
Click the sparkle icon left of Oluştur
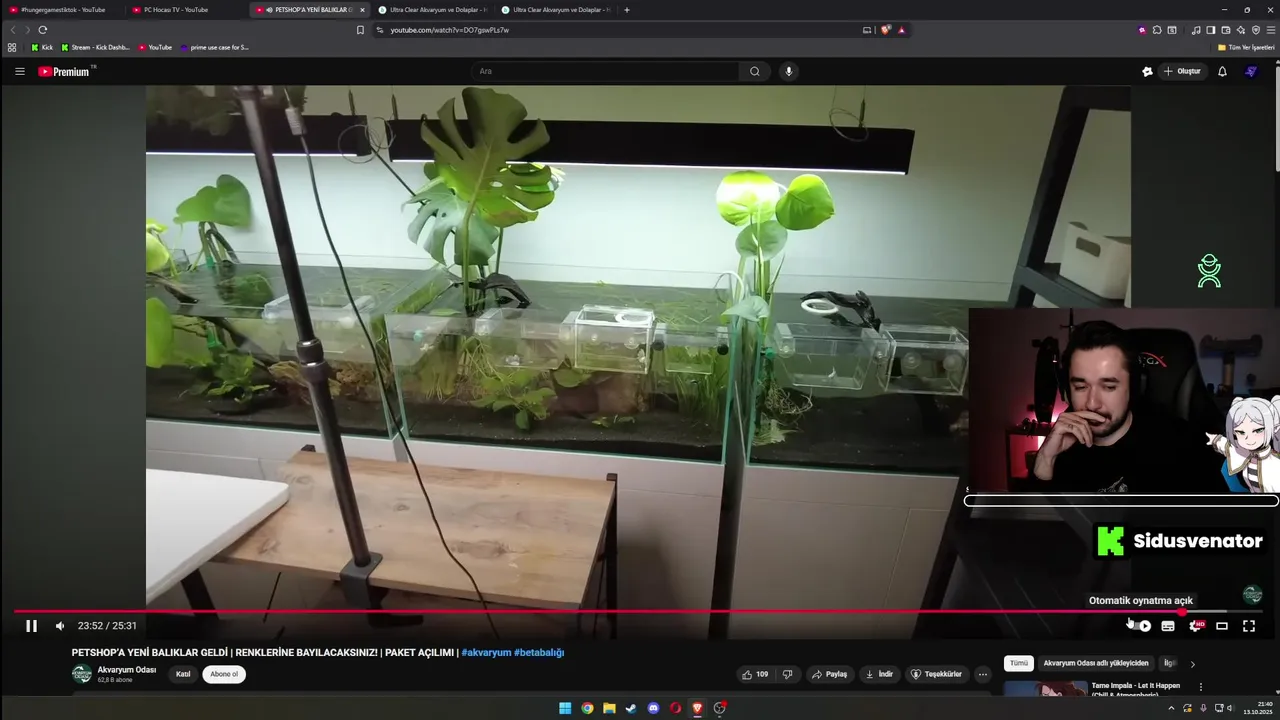[1147, 71]
